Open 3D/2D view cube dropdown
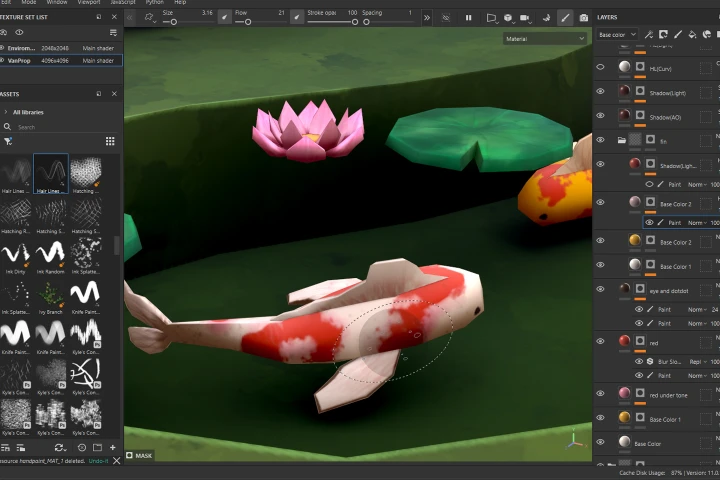This screenshot has width=720, height=480. tap(508, 18)
